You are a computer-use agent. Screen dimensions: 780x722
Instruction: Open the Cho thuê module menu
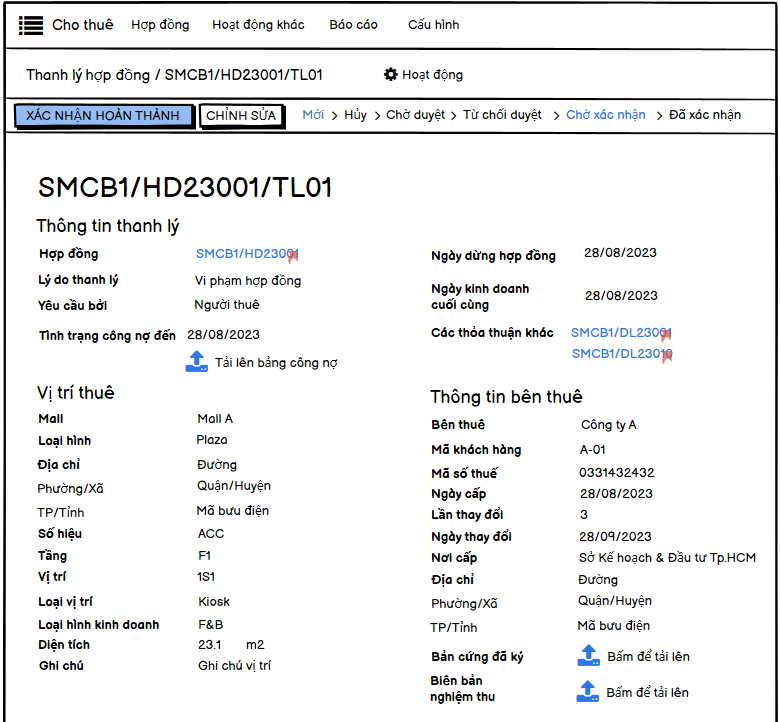click(x=83, y=25)
